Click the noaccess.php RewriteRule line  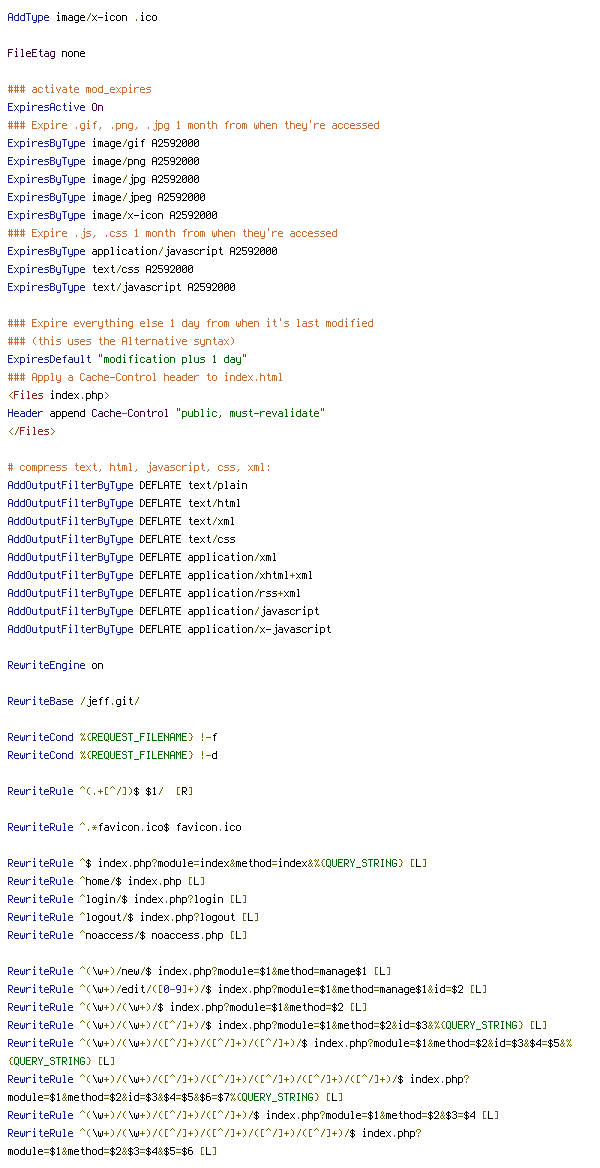pos(127,935)
